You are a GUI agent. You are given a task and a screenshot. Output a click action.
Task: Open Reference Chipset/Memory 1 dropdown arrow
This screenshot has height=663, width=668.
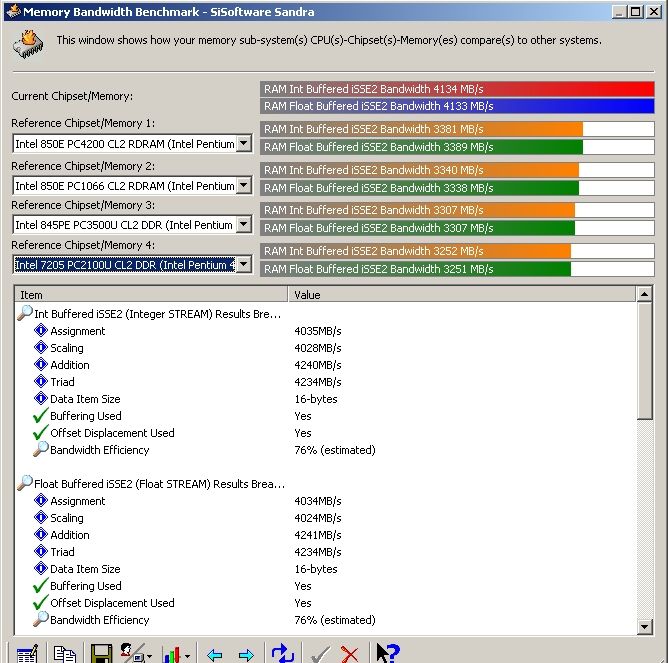(x=244, y=143)
